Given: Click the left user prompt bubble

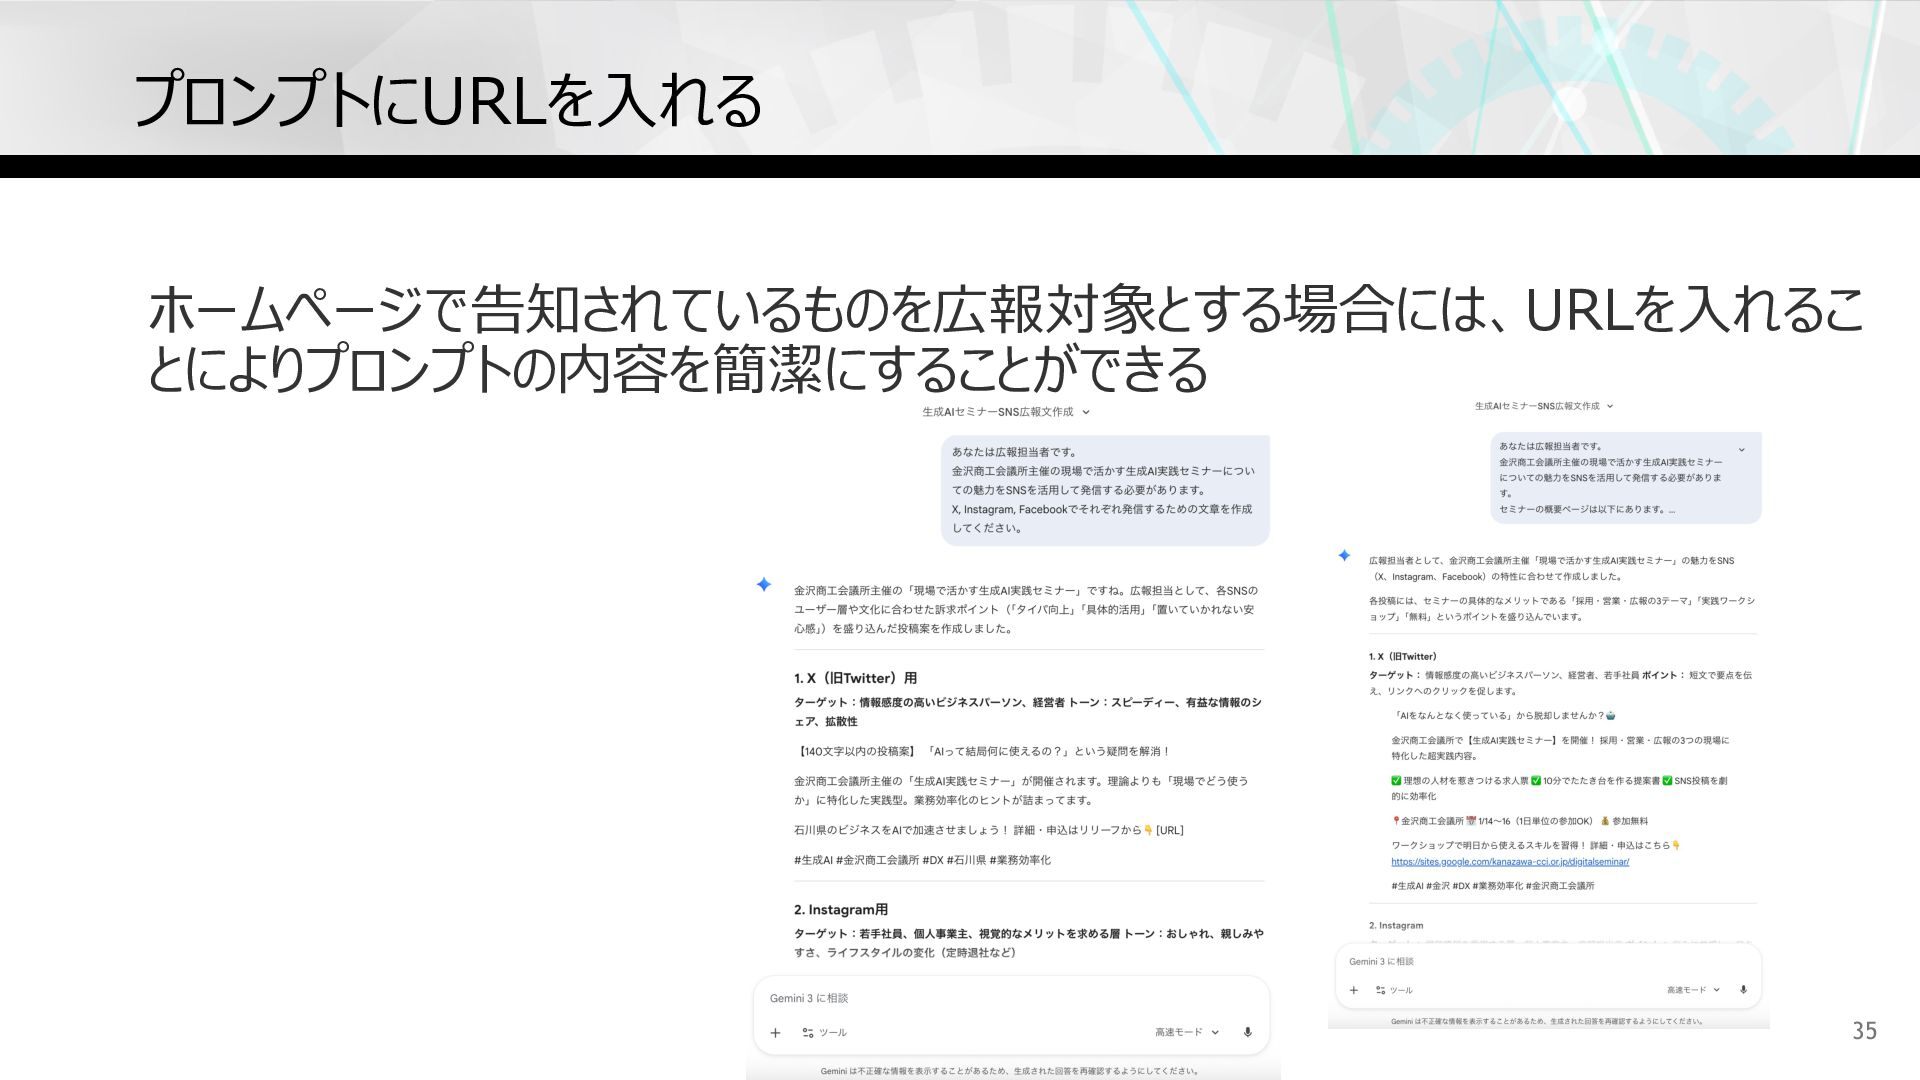Looking at the screenshot, I should (1104, 490).
